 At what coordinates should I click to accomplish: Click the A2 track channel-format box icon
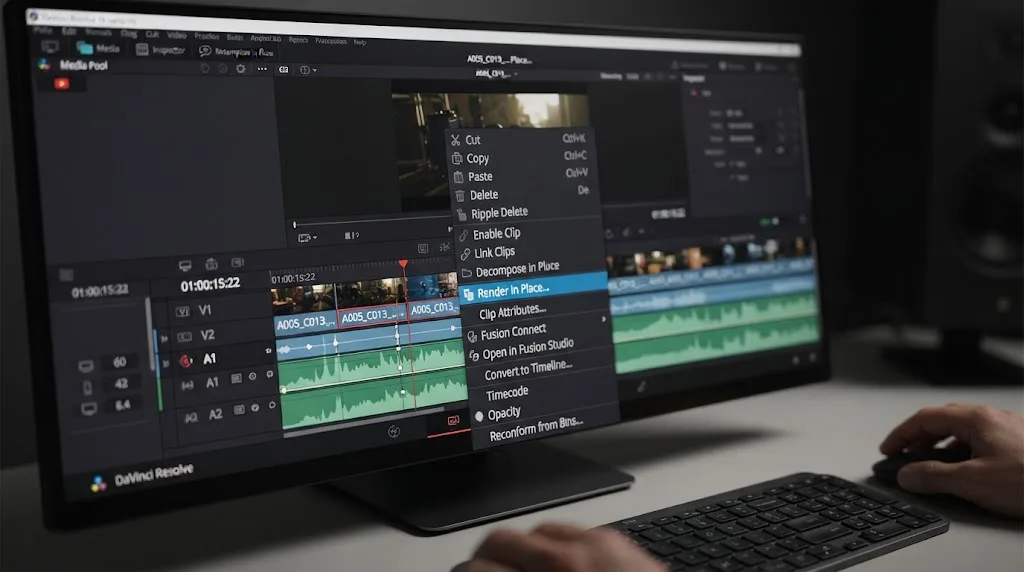[x=239, y=409]
